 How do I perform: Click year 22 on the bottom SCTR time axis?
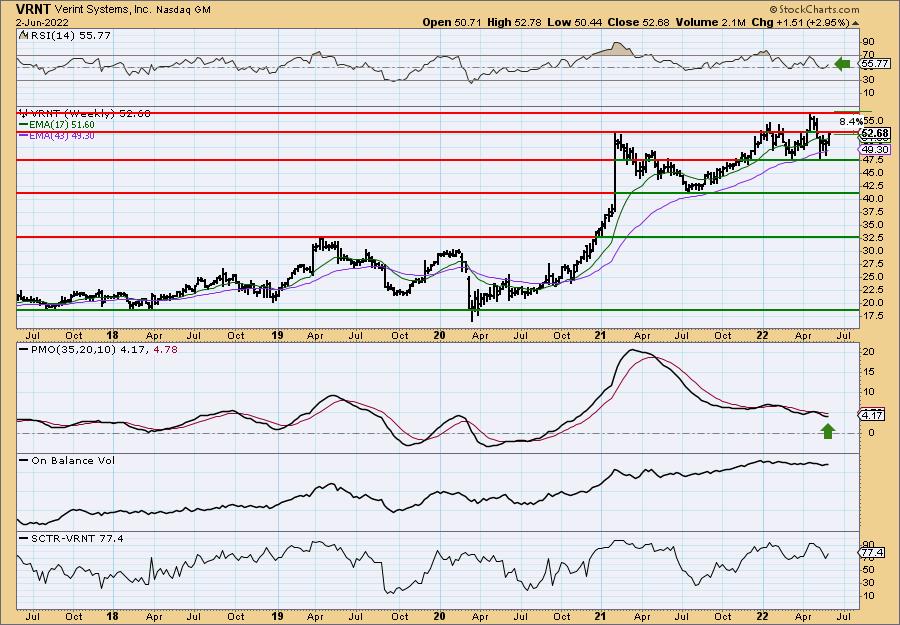(762, 616)
